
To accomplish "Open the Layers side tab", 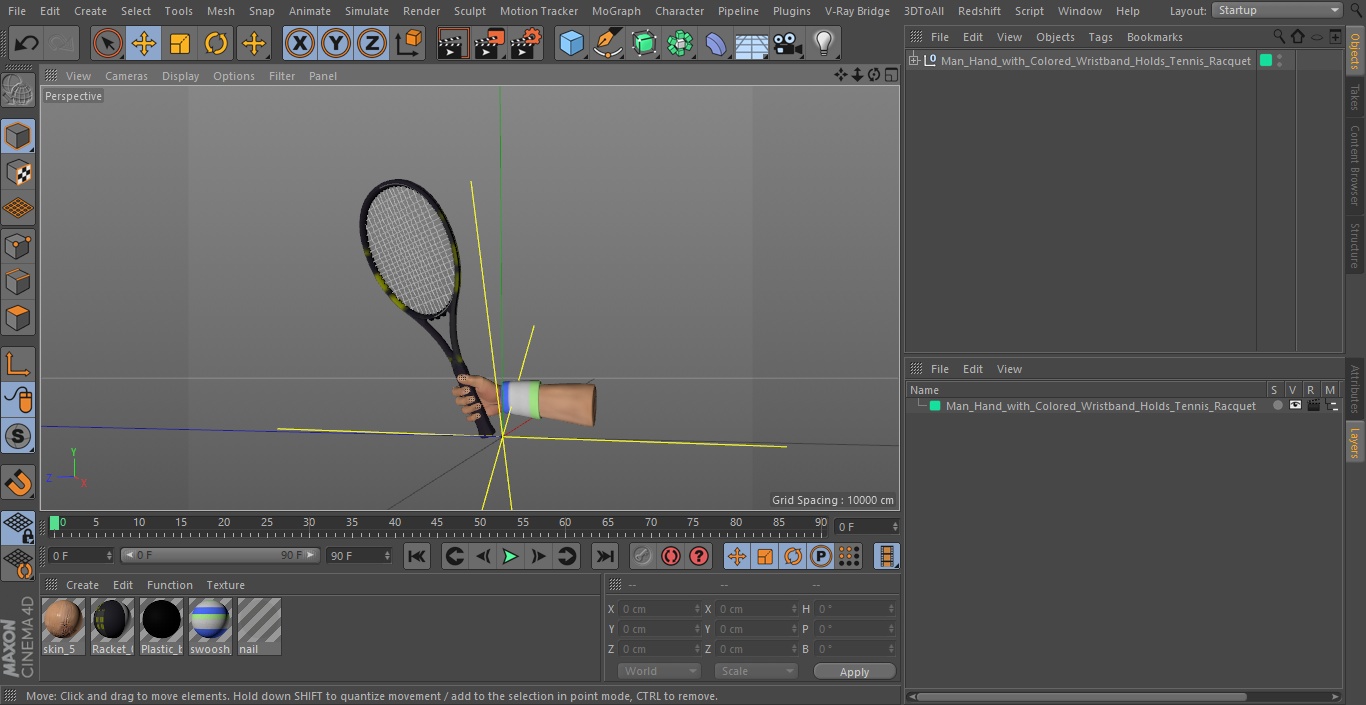I will pyautogui.click(x=1355, y=442).
